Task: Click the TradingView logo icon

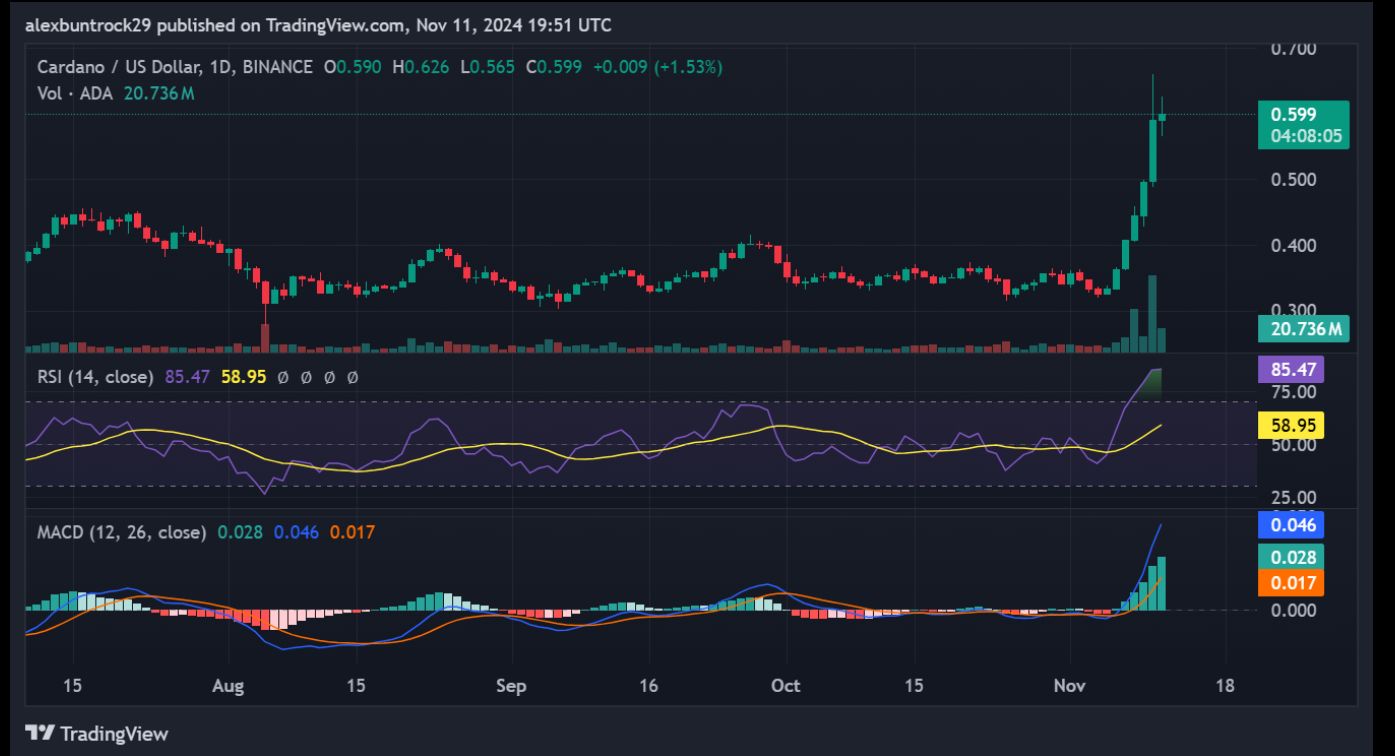Action: click(40, 733)
